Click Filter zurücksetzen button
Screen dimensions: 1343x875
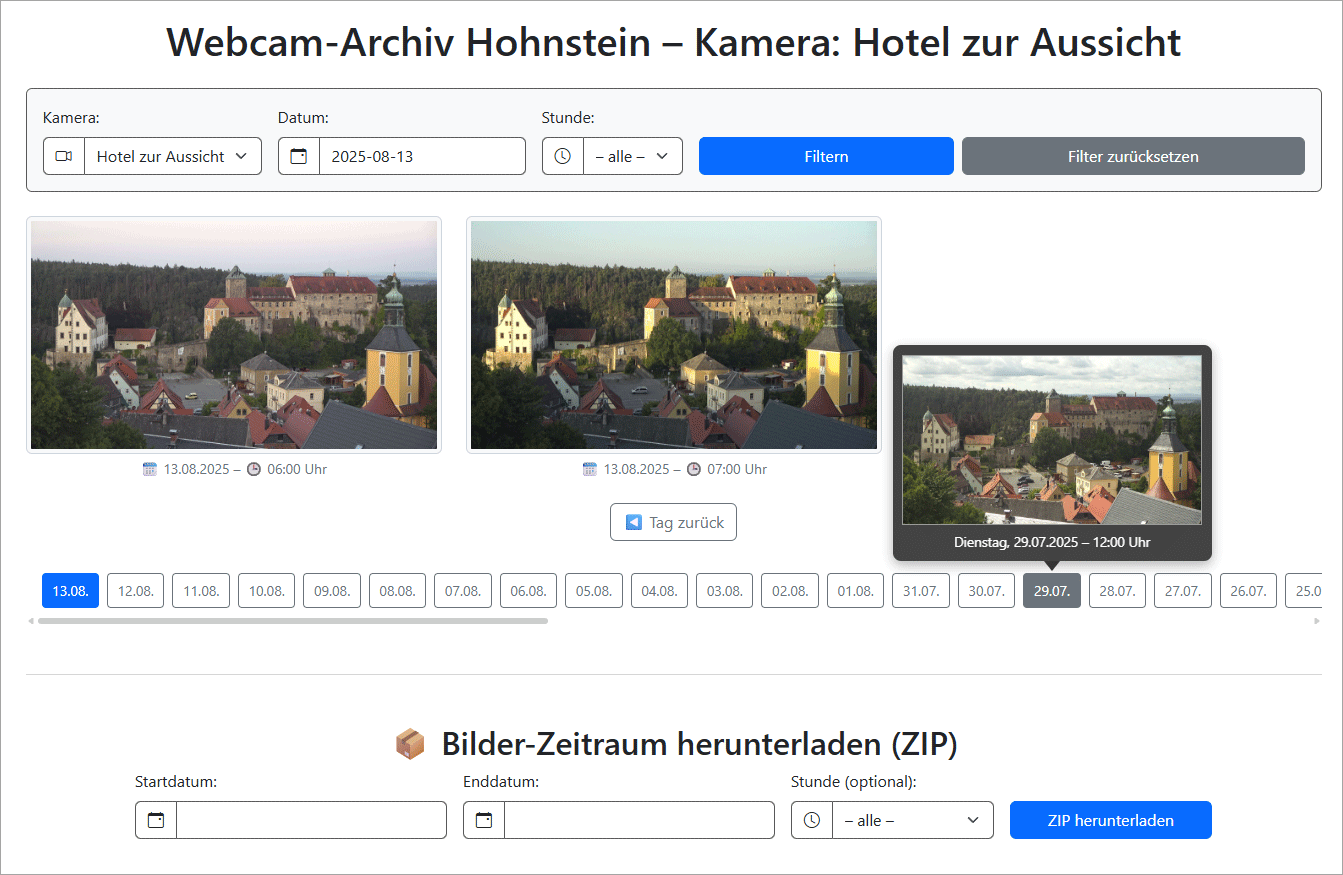pos(1133,156)
